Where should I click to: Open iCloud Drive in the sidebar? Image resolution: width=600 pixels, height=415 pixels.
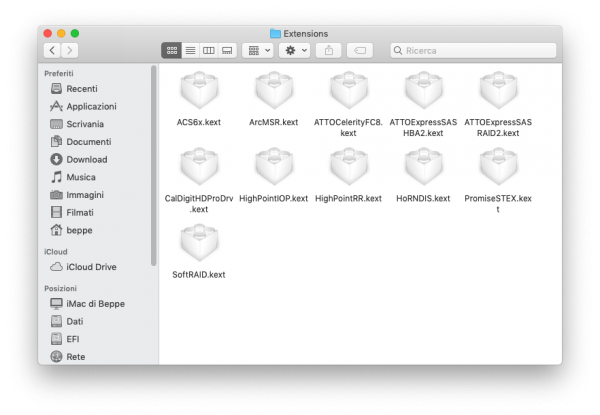point(83,267)
